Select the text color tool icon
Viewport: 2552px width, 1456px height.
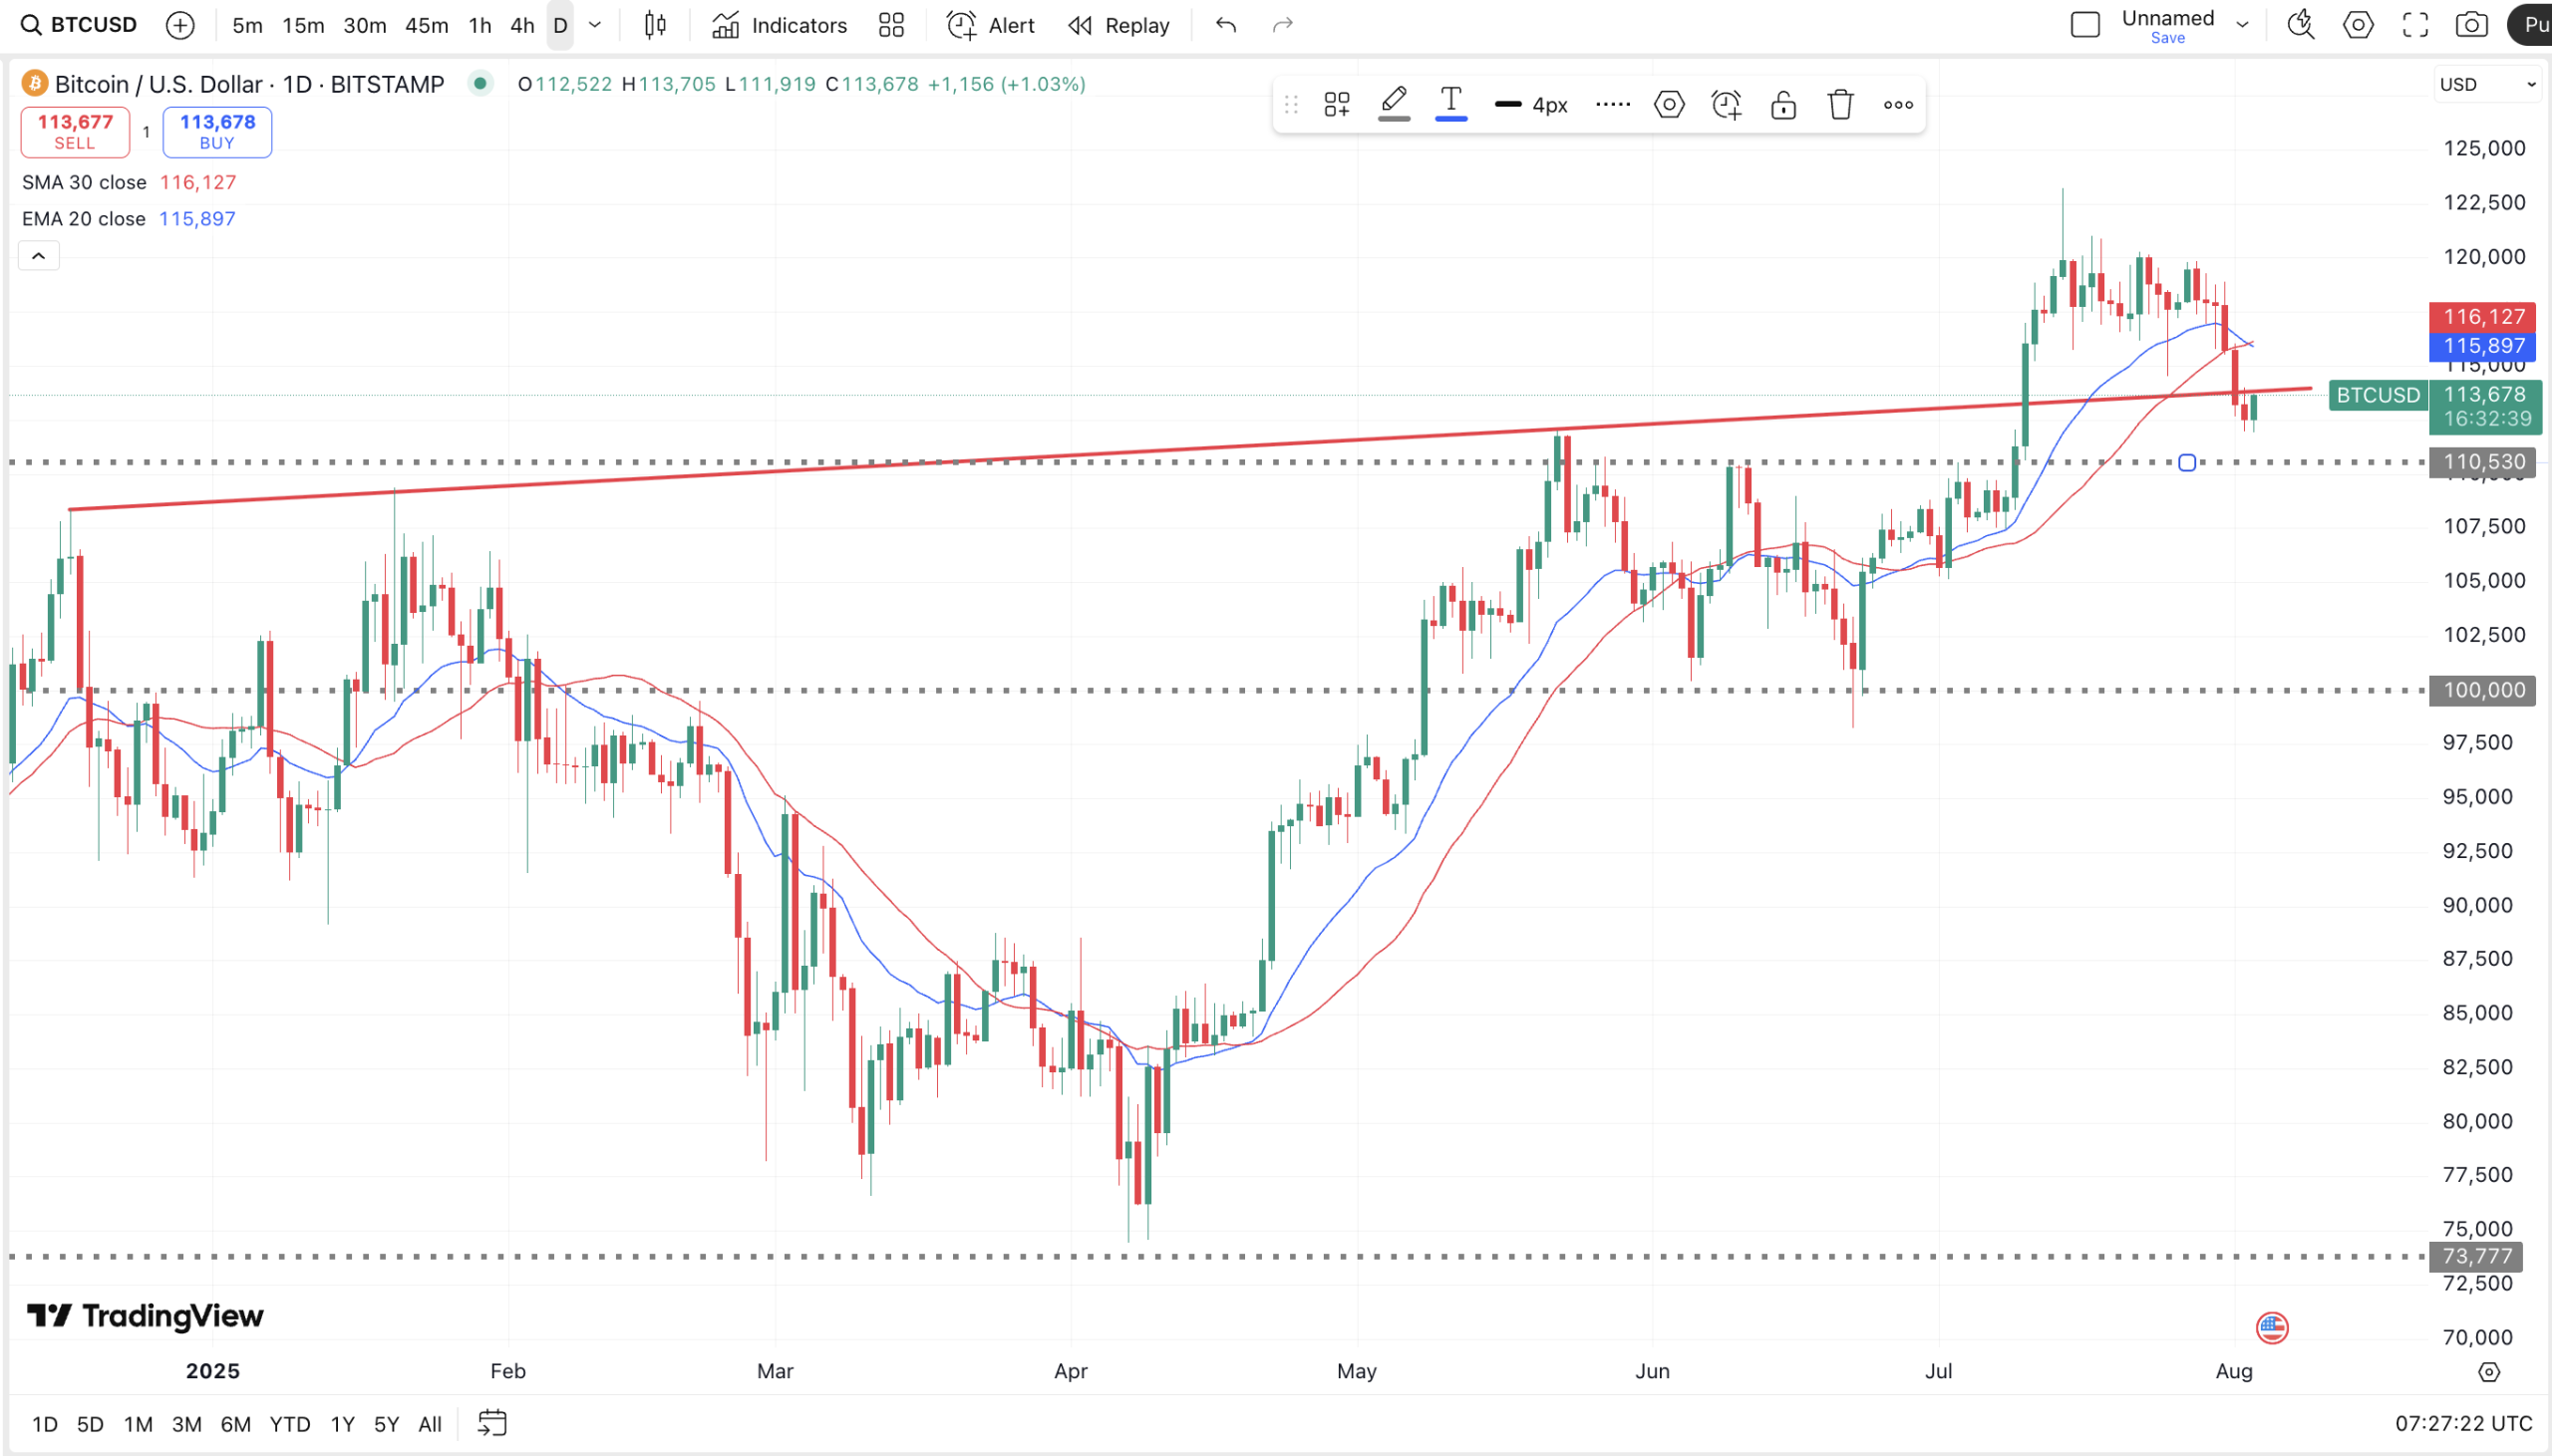pos(1451,104)
